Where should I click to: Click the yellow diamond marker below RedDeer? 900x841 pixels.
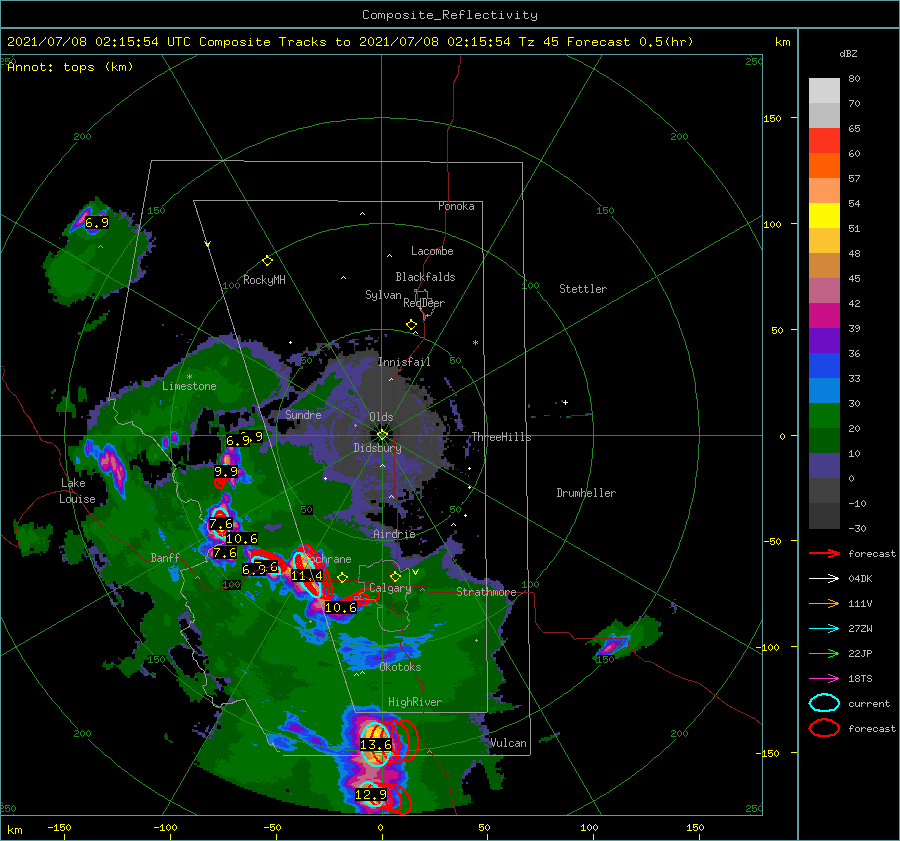point(411,325)
